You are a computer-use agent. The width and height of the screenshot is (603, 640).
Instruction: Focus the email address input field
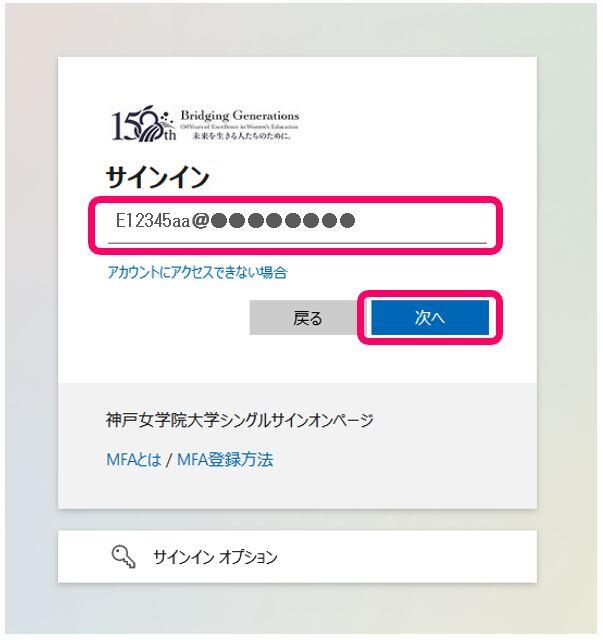click(x=297, y=224)
